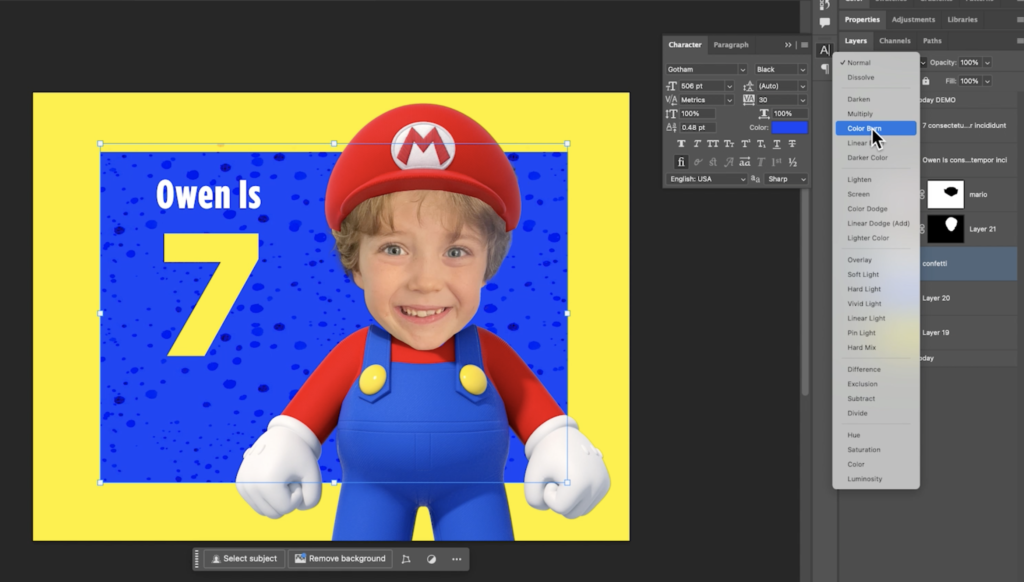Apply Superscript text style
The height and width of the screenshot is (582, 1024).
point(745,144)
